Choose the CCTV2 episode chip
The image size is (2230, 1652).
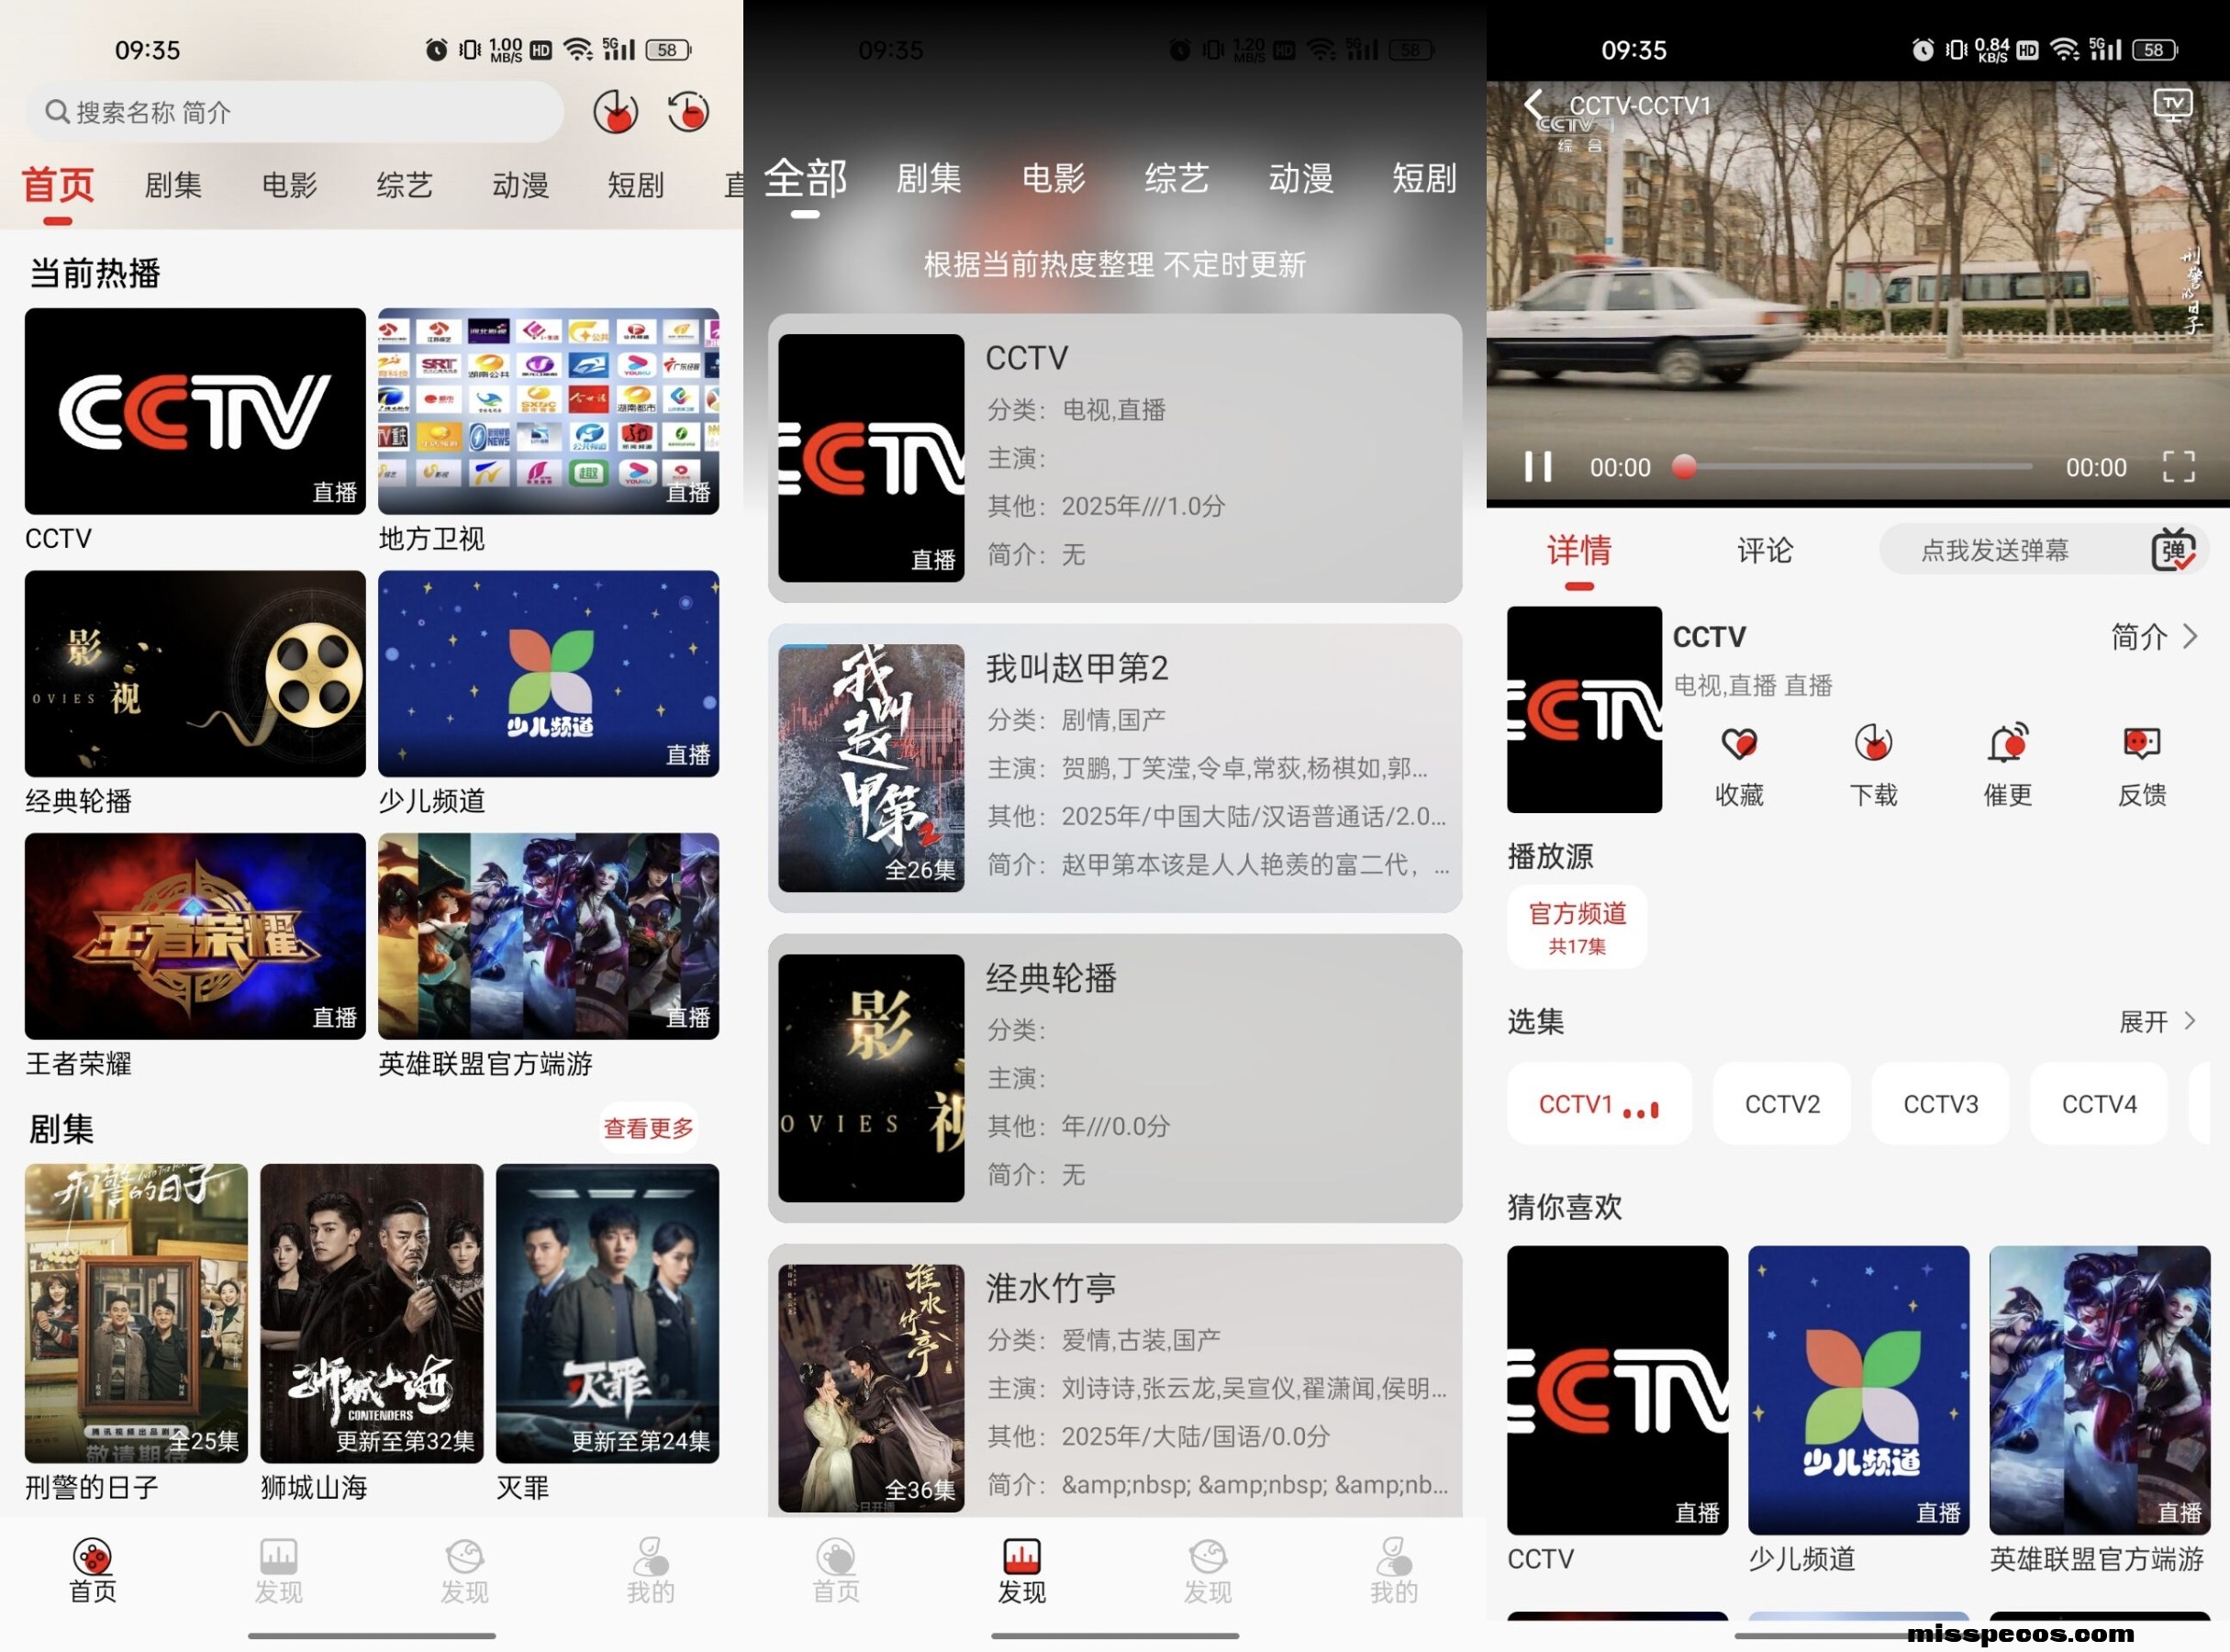[1782, 1104]
